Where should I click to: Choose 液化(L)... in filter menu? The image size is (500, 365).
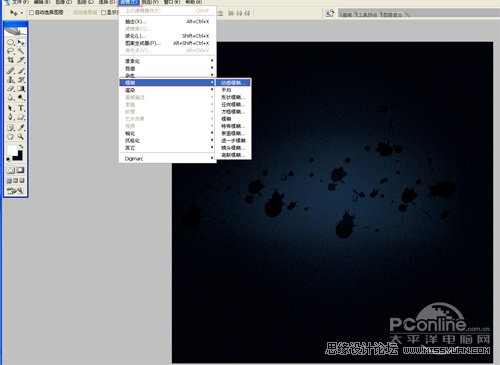(x=168, y=36)
